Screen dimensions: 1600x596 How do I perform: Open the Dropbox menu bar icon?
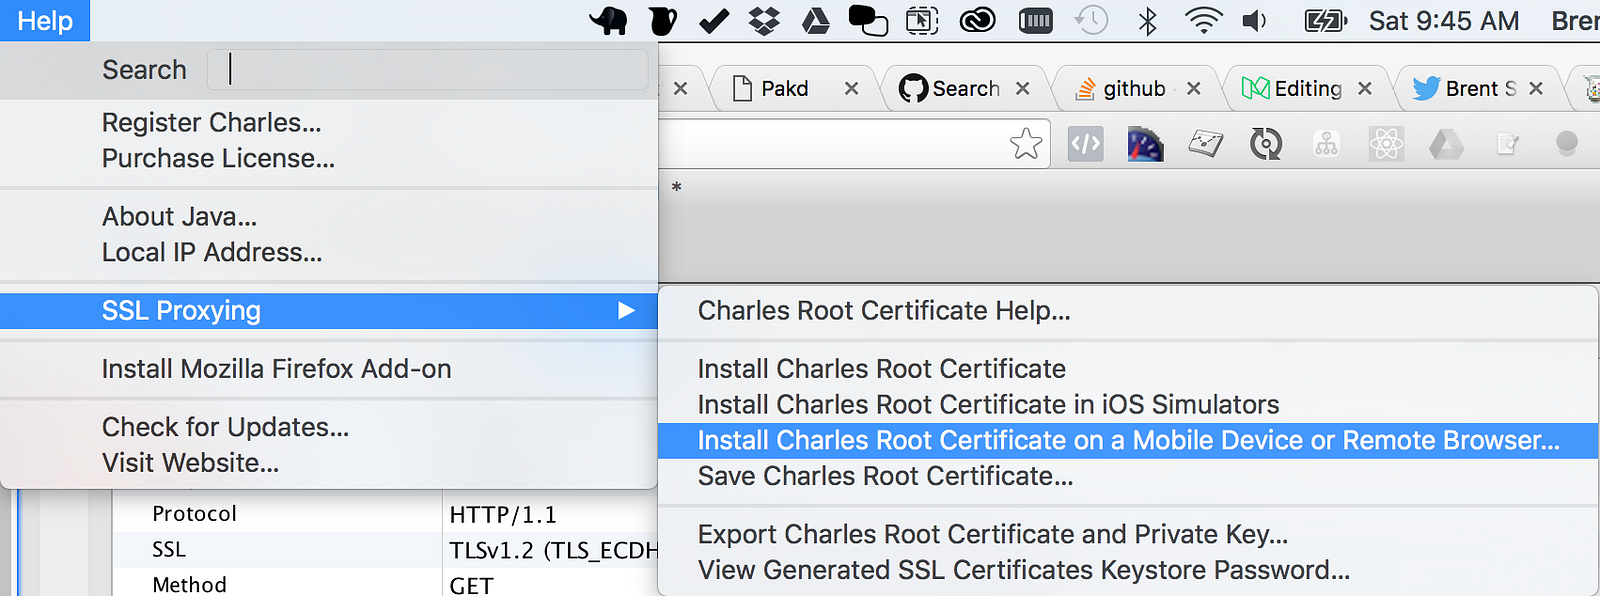tap(765, 21)
